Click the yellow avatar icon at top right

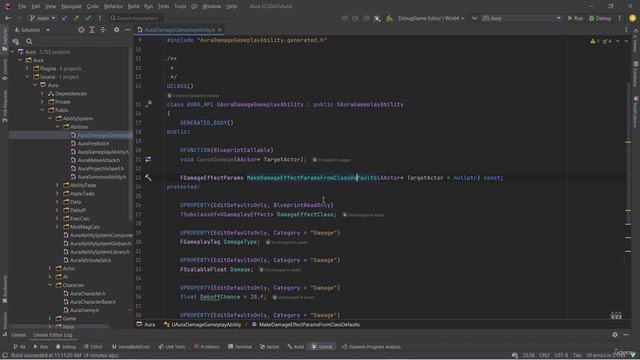tap(632, 18)
